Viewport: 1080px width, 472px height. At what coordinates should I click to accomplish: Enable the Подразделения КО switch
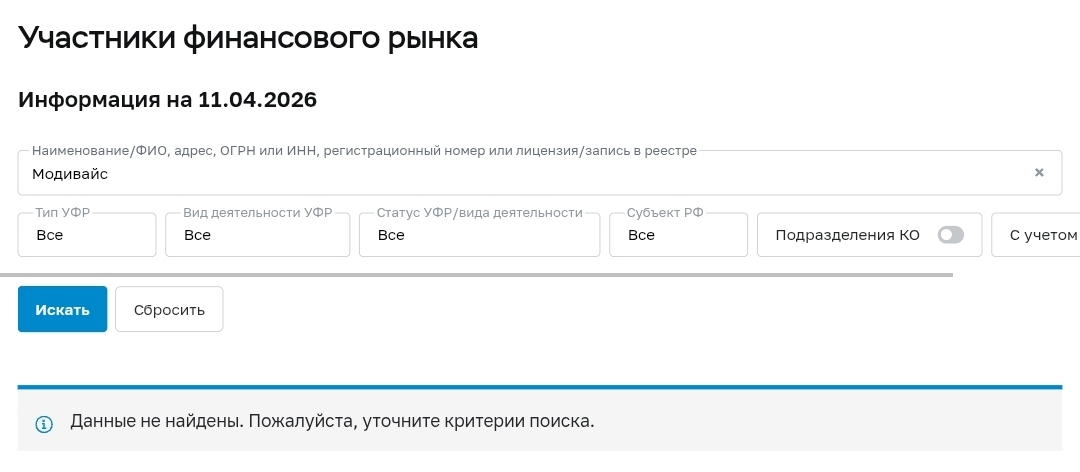951,235
